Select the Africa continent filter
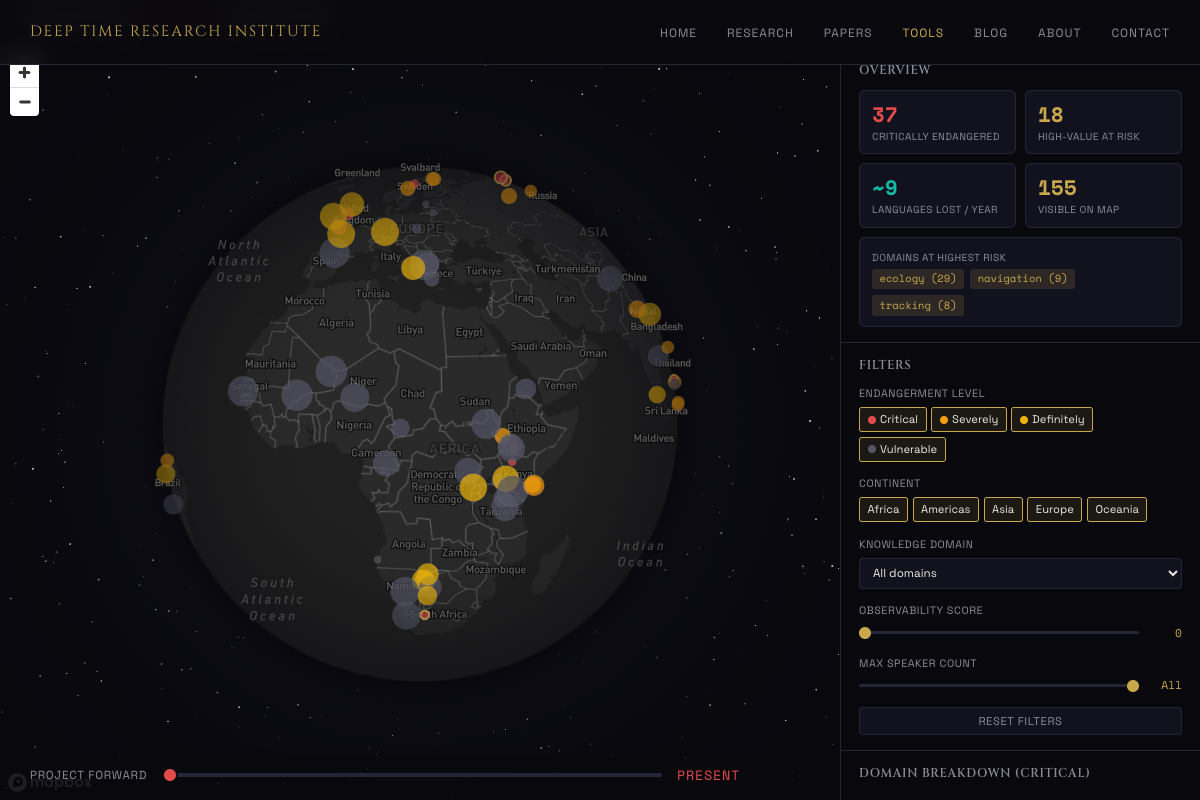Image resolution: width=1200 pixels, height=800 pixels. tap(883, 509)
